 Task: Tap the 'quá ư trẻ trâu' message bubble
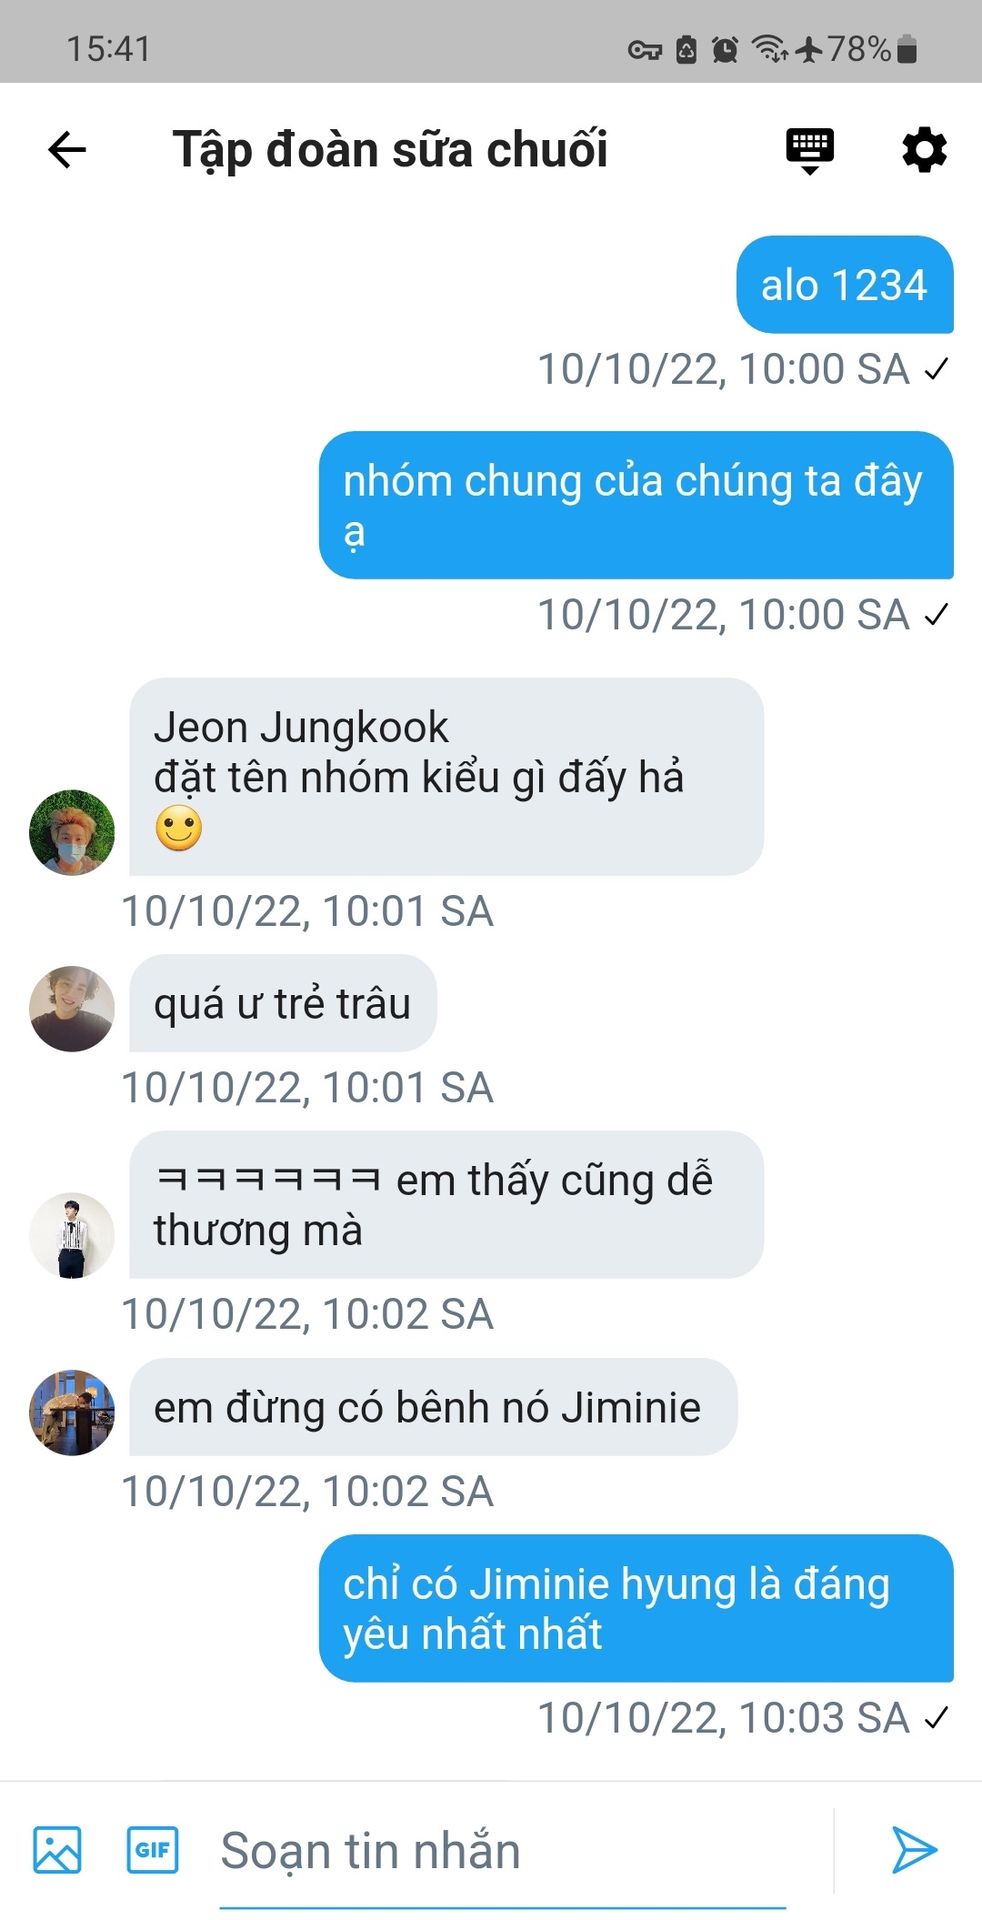283,1003
